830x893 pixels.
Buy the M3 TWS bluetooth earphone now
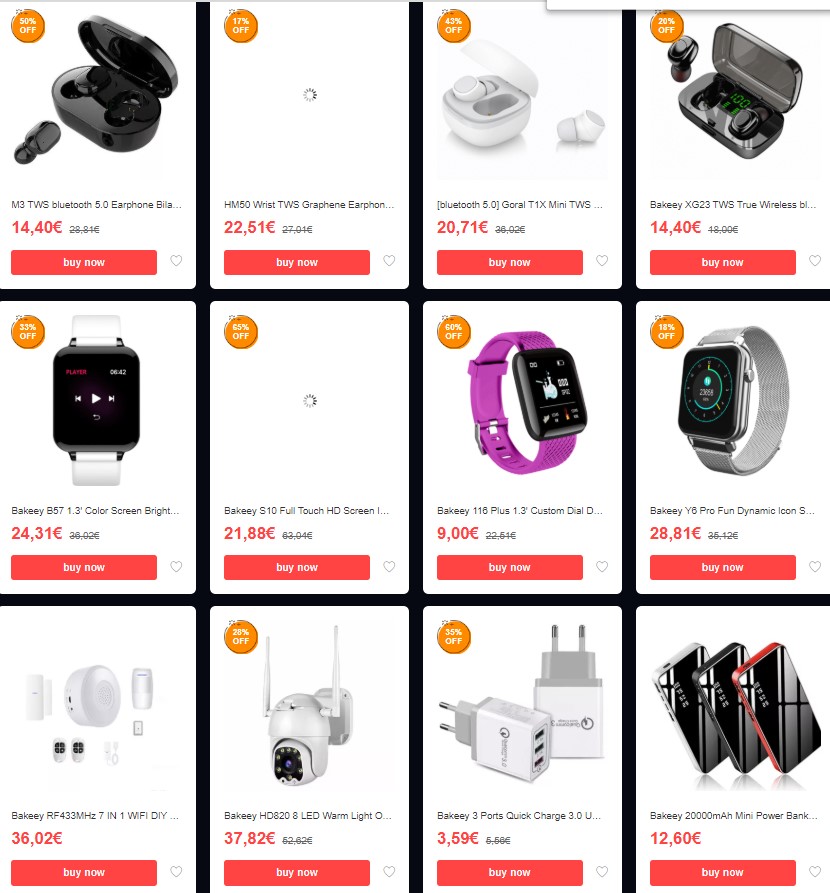pos(84,263)
